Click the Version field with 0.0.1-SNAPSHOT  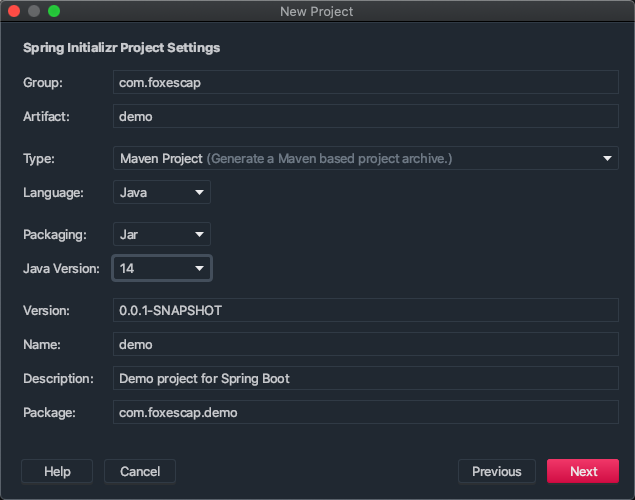click(x=365, y=310)
